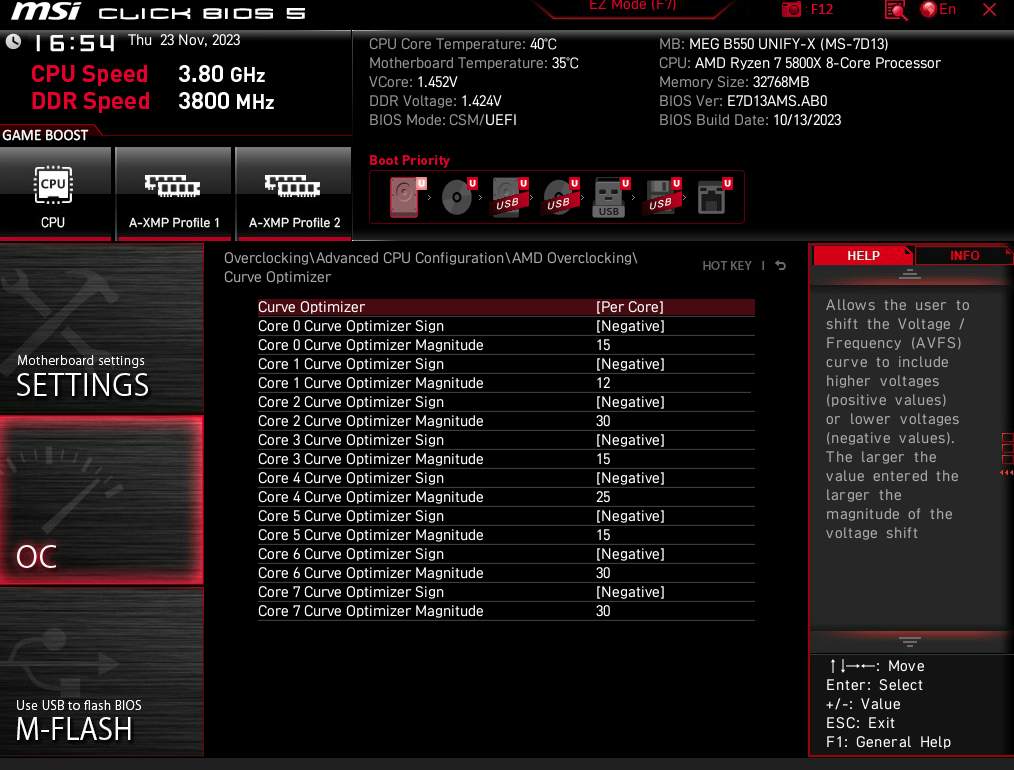Click the MSI logo
The height and width of the screenshot is (770, 1014).
[46, 11]
